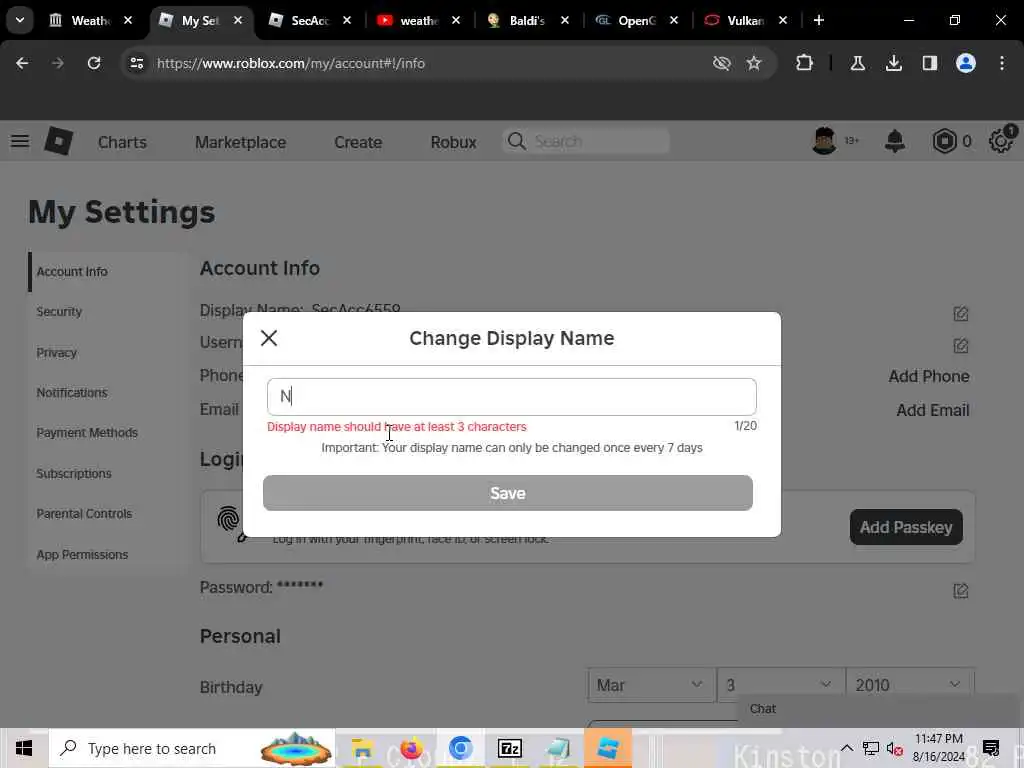The width and height of the screenshot is (1024, 768).
Task: Click the Save button in dialog
Action: [507, 493]
